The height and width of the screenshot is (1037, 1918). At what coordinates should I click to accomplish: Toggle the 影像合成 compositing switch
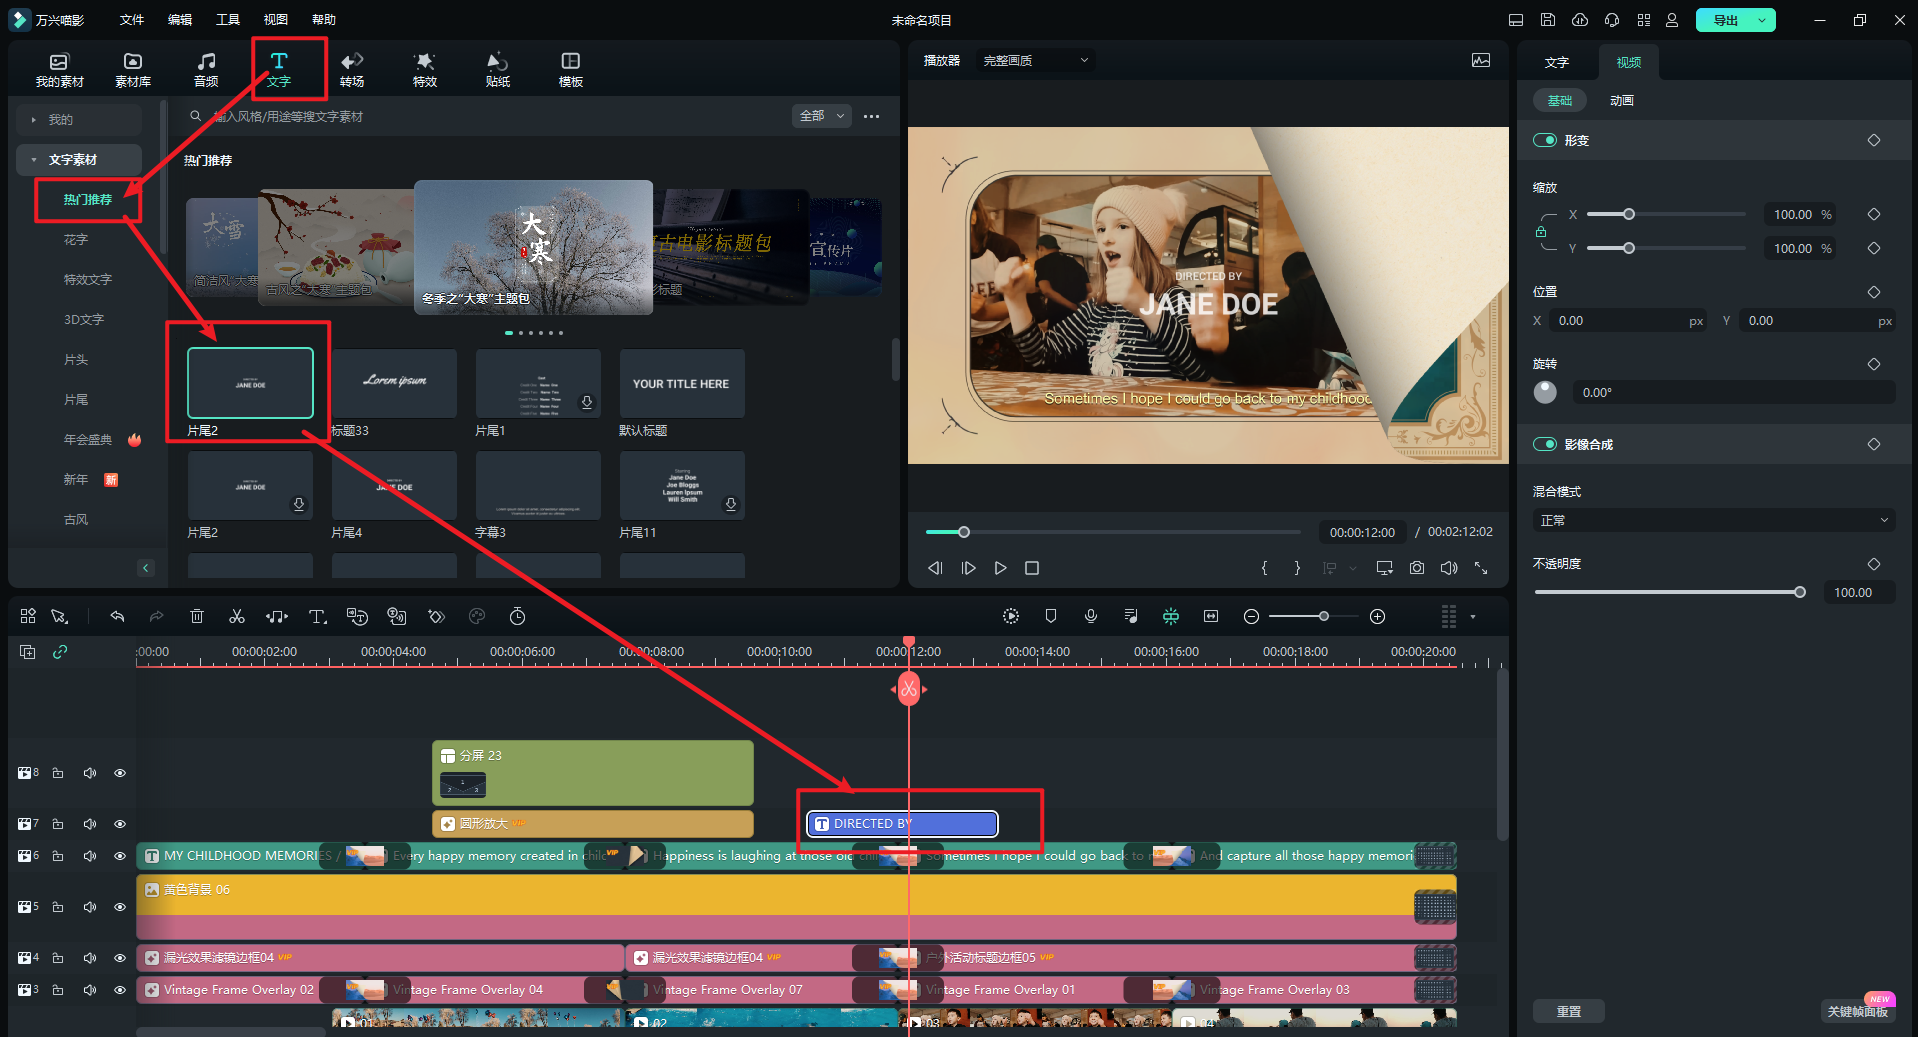point(1545,444)
